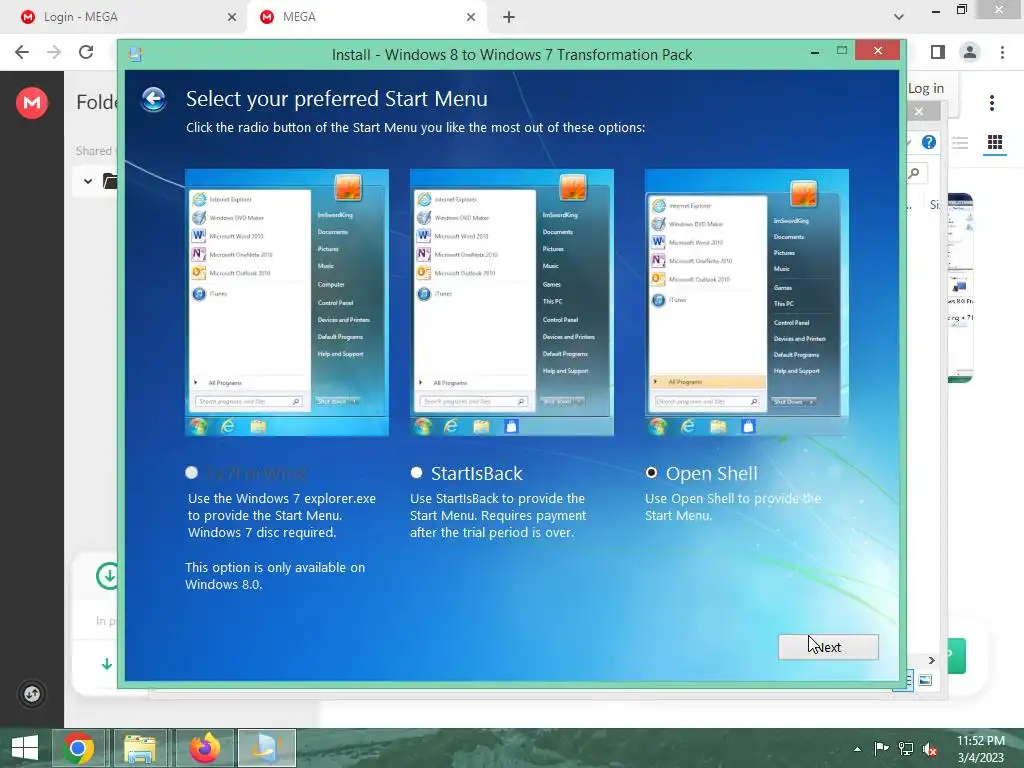Click the browser back arrow
This screenshot has height=768, width=1024.
[22, 52]
